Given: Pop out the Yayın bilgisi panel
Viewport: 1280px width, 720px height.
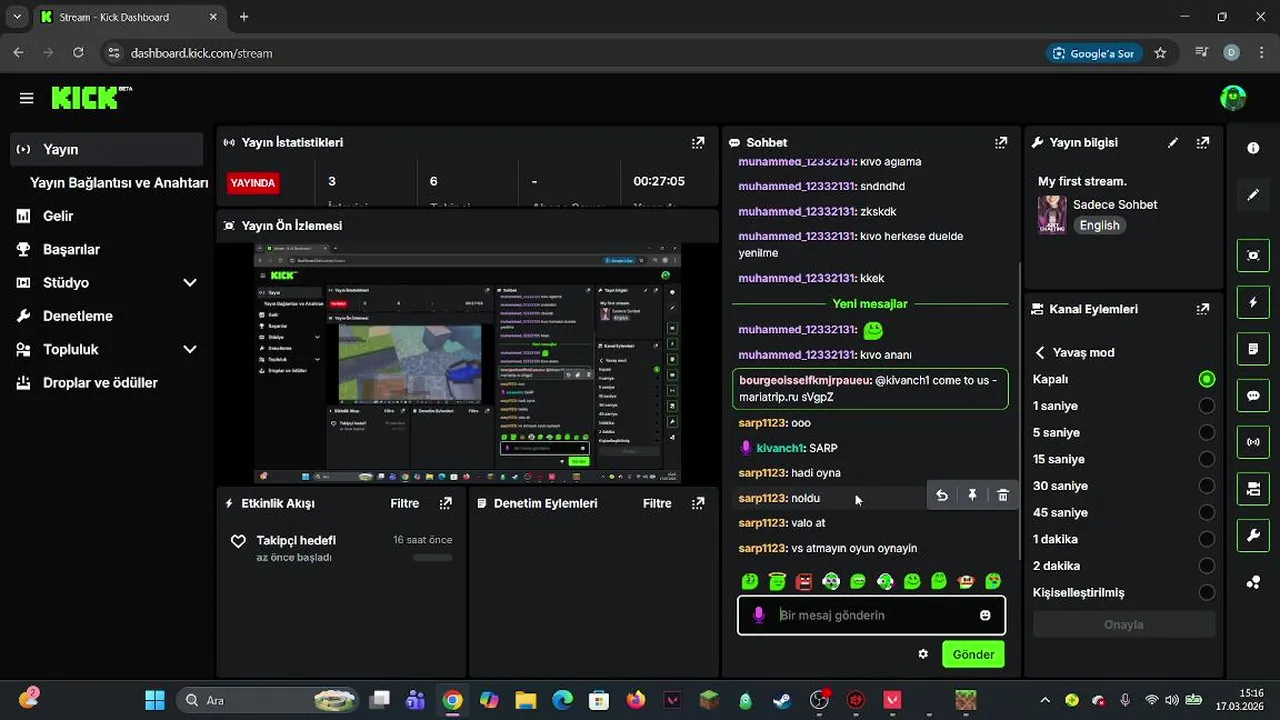Looking at the screenshot, I should [x=1203, y=143].
